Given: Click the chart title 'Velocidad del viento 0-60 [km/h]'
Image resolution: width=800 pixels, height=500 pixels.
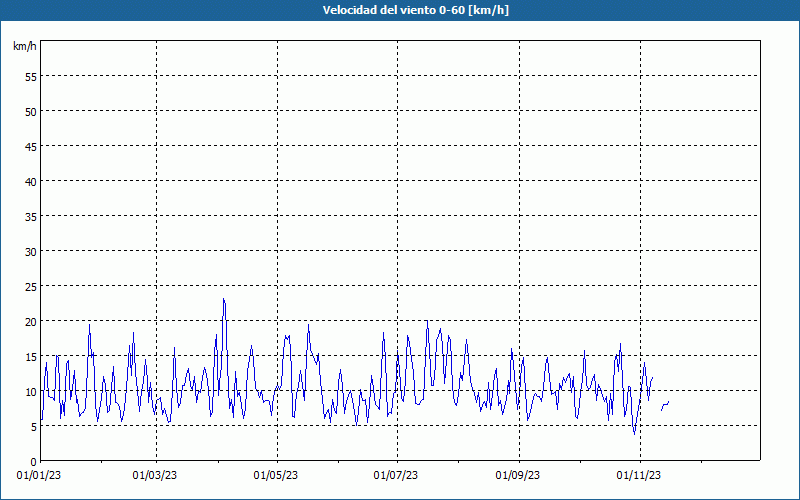Looking at the screenshot, I should pos(415,10).
